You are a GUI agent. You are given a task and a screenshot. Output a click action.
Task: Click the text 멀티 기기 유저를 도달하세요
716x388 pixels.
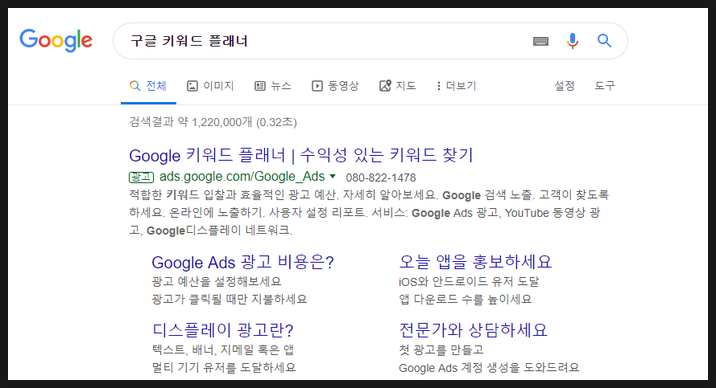224,367
